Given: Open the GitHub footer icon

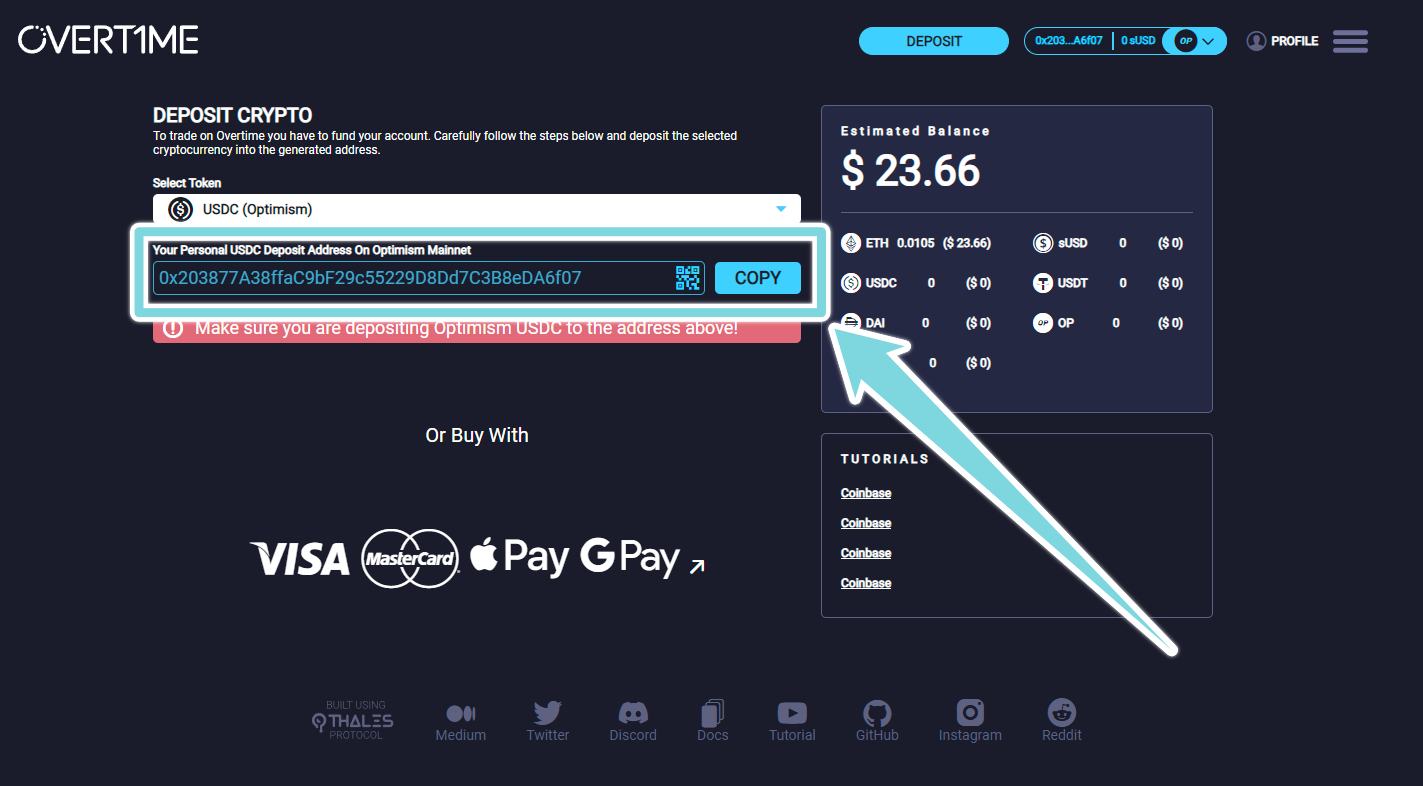Looking at the screenshot, I should coord(877,713).
